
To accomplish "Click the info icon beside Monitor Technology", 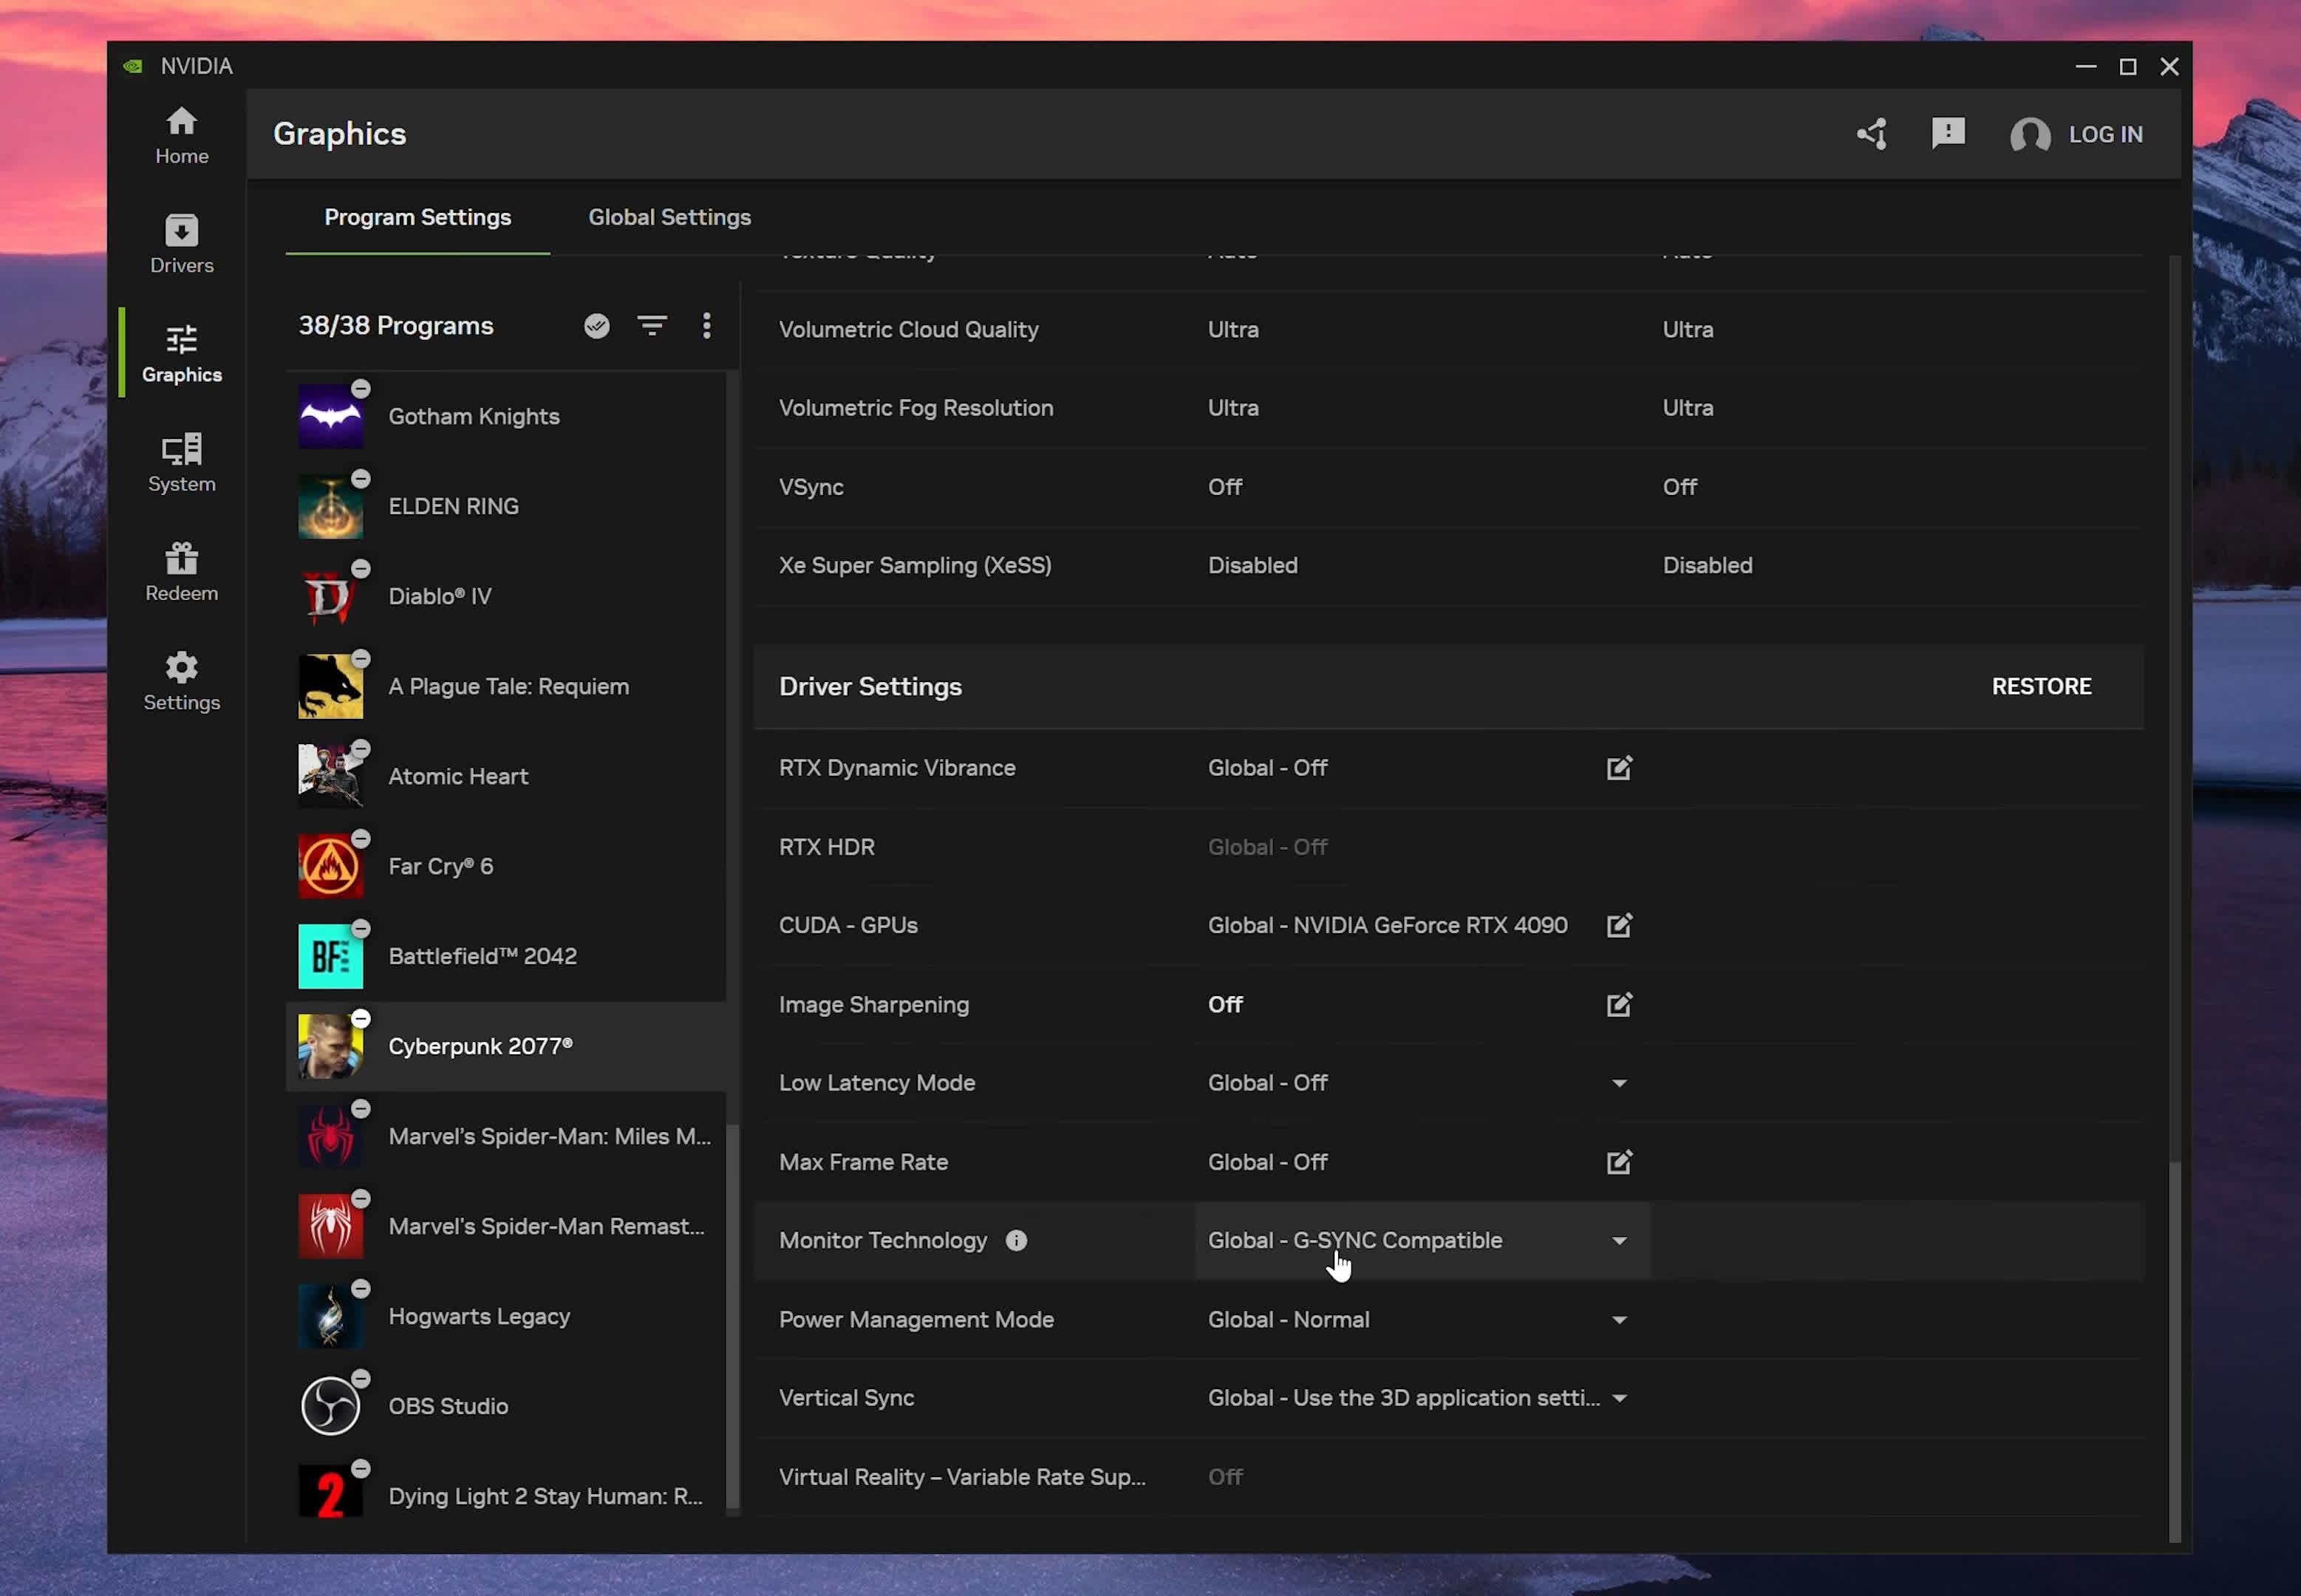I will coord(1018,1240).
